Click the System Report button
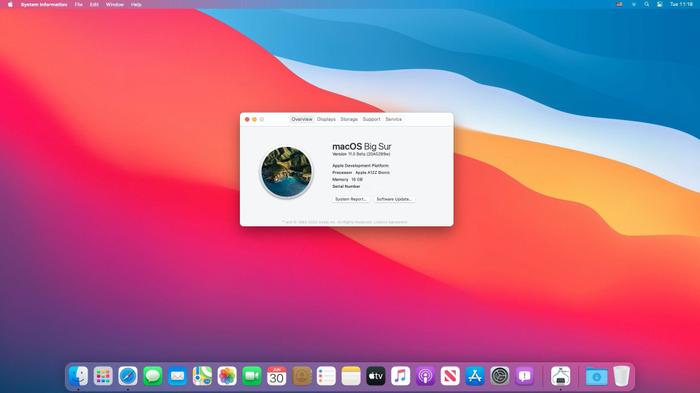Screen dimensions: 700x393 (350, 199)
